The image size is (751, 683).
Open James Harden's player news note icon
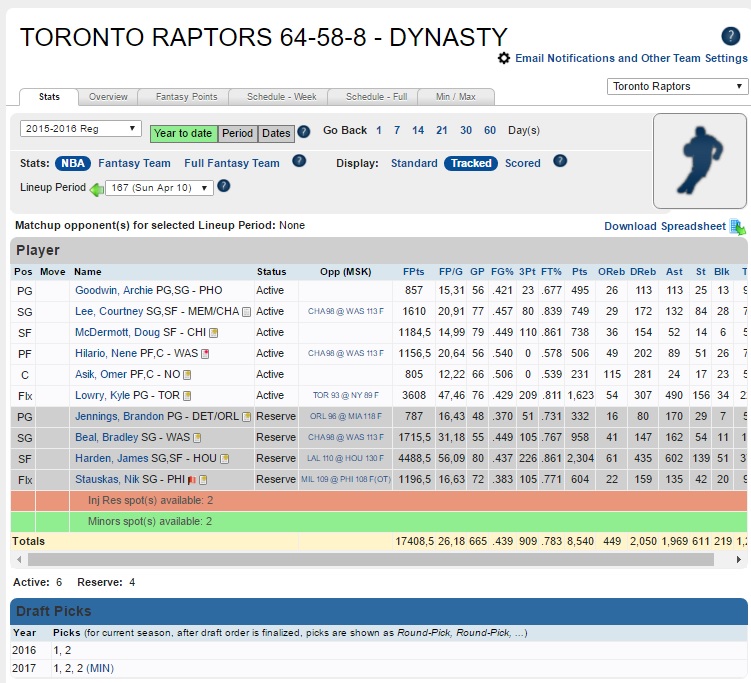(x=224, y=459)
